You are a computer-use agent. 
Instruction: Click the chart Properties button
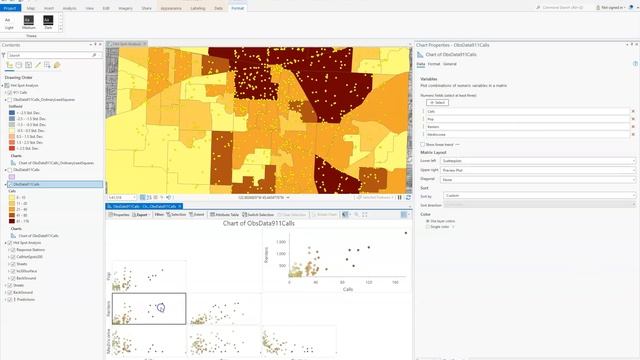click(x=119, y=215)
